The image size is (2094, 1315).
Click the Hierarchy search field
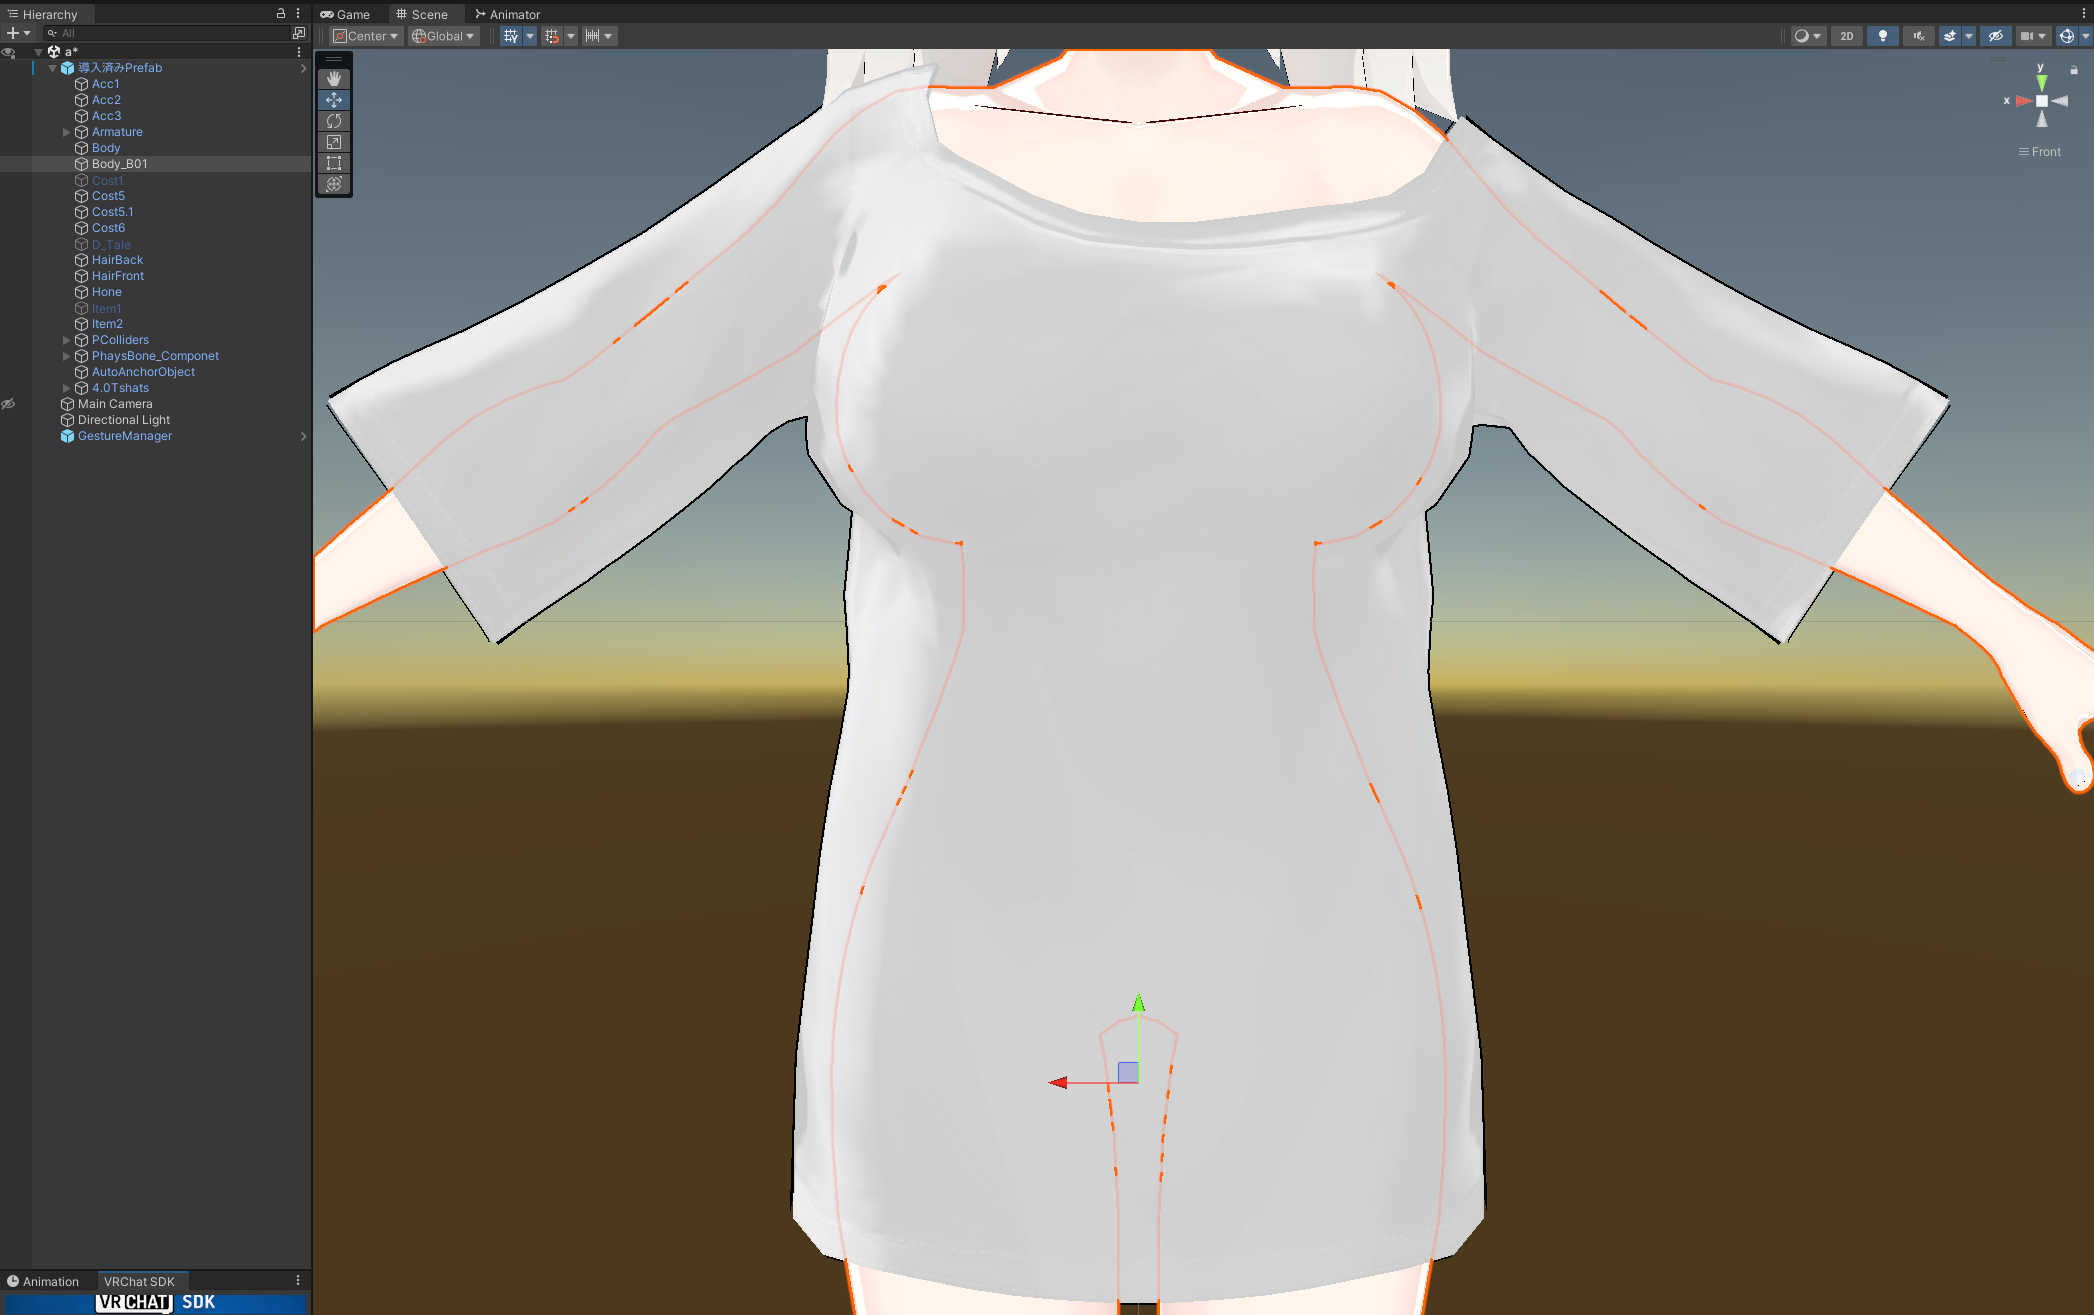tap(170, 33)
